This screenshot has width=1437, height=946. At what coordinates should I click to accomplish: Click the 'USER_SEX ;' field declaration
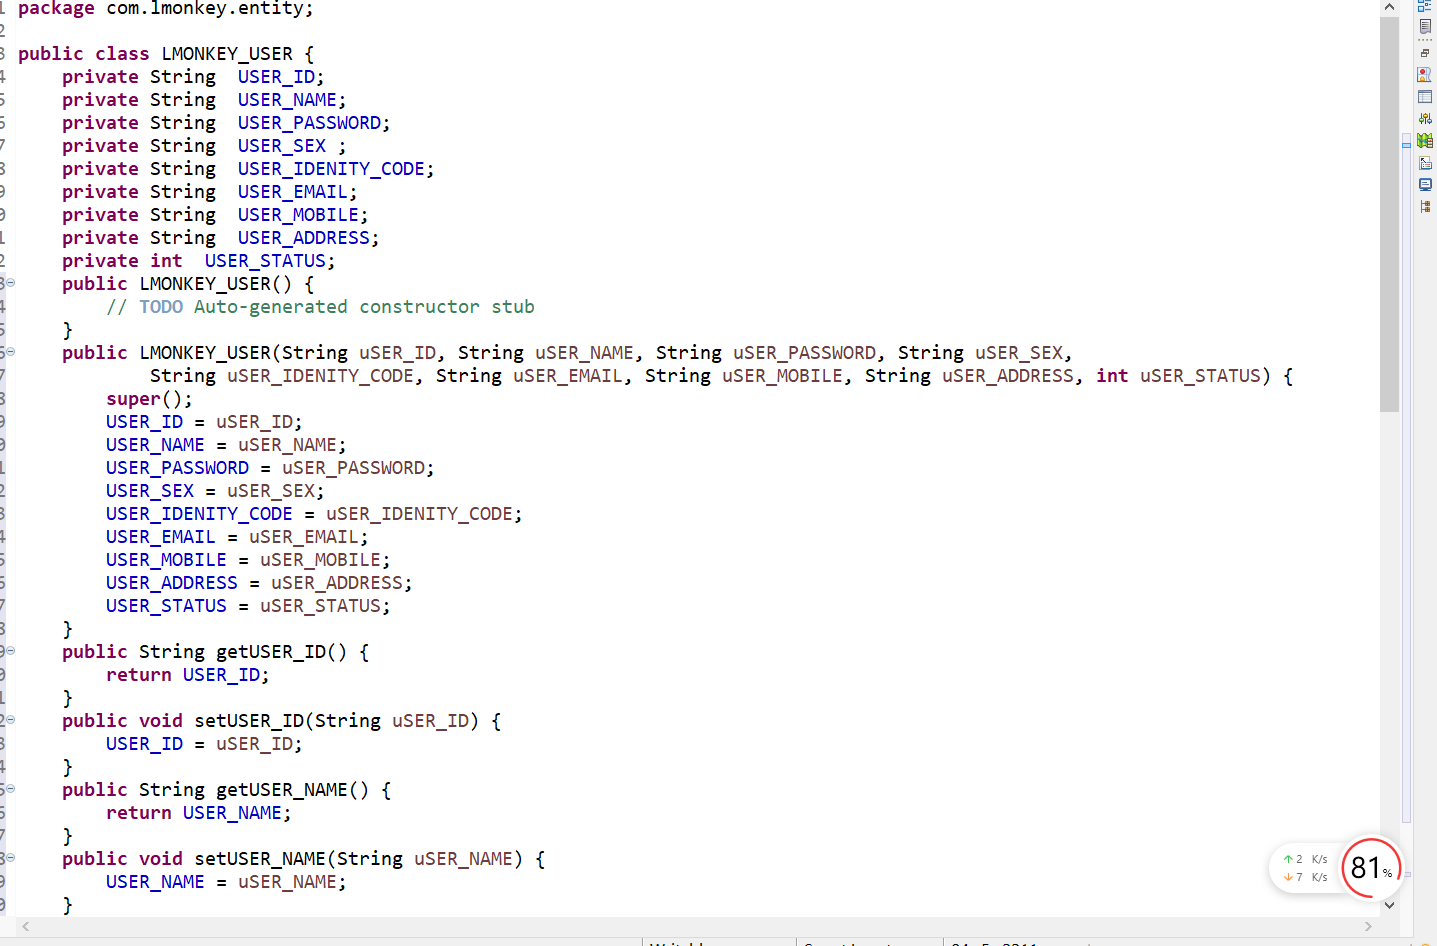coord(292,146)
